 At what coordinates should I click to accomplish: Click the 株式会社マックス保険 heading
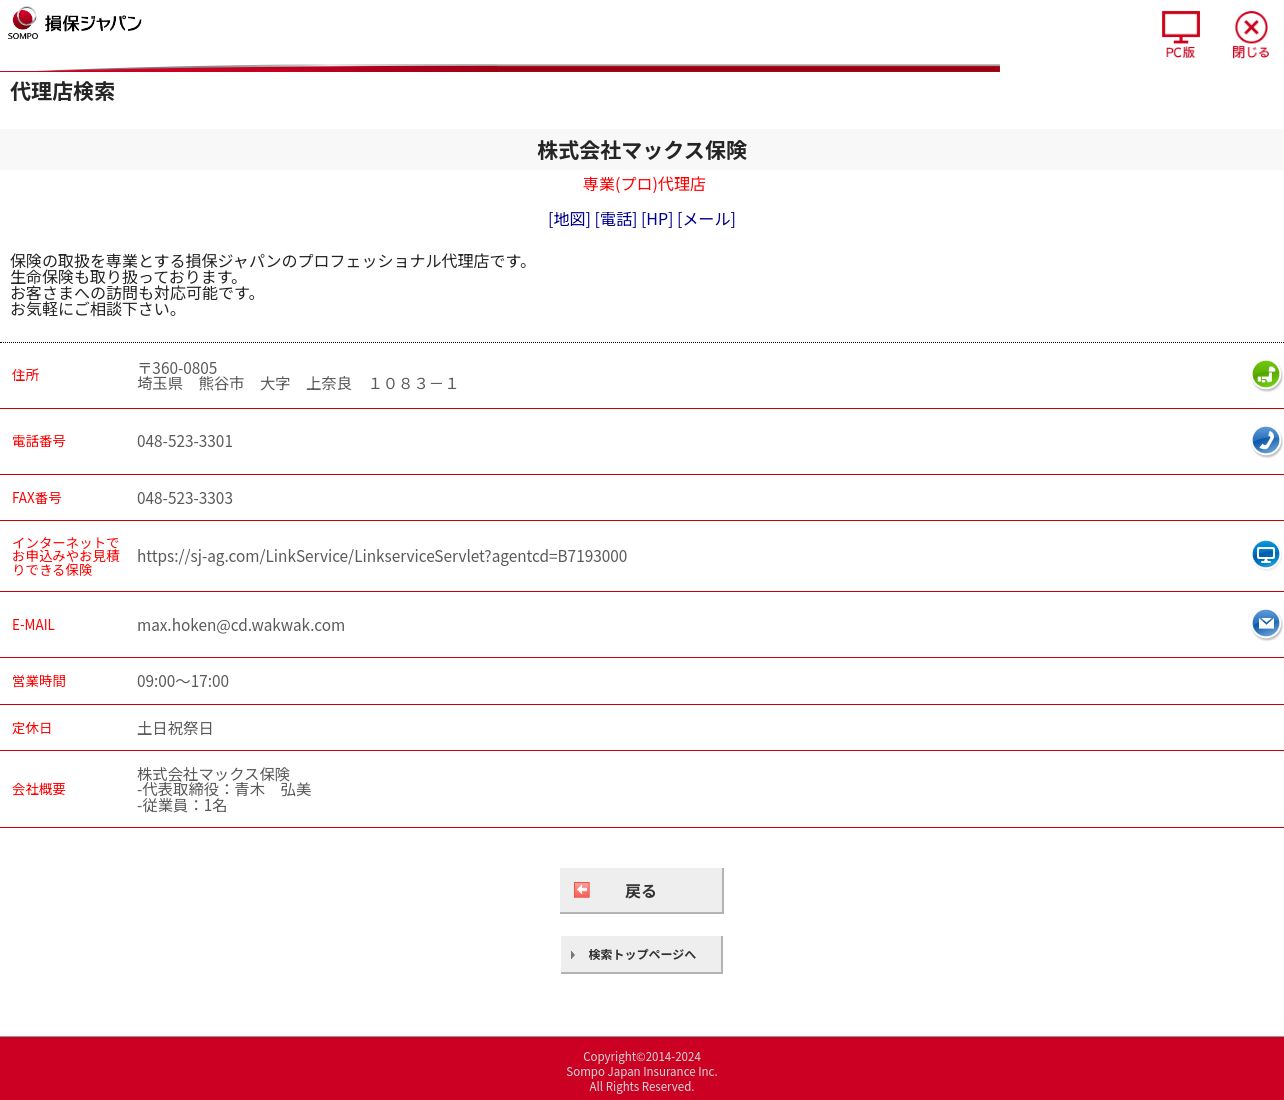pos(642,150)
